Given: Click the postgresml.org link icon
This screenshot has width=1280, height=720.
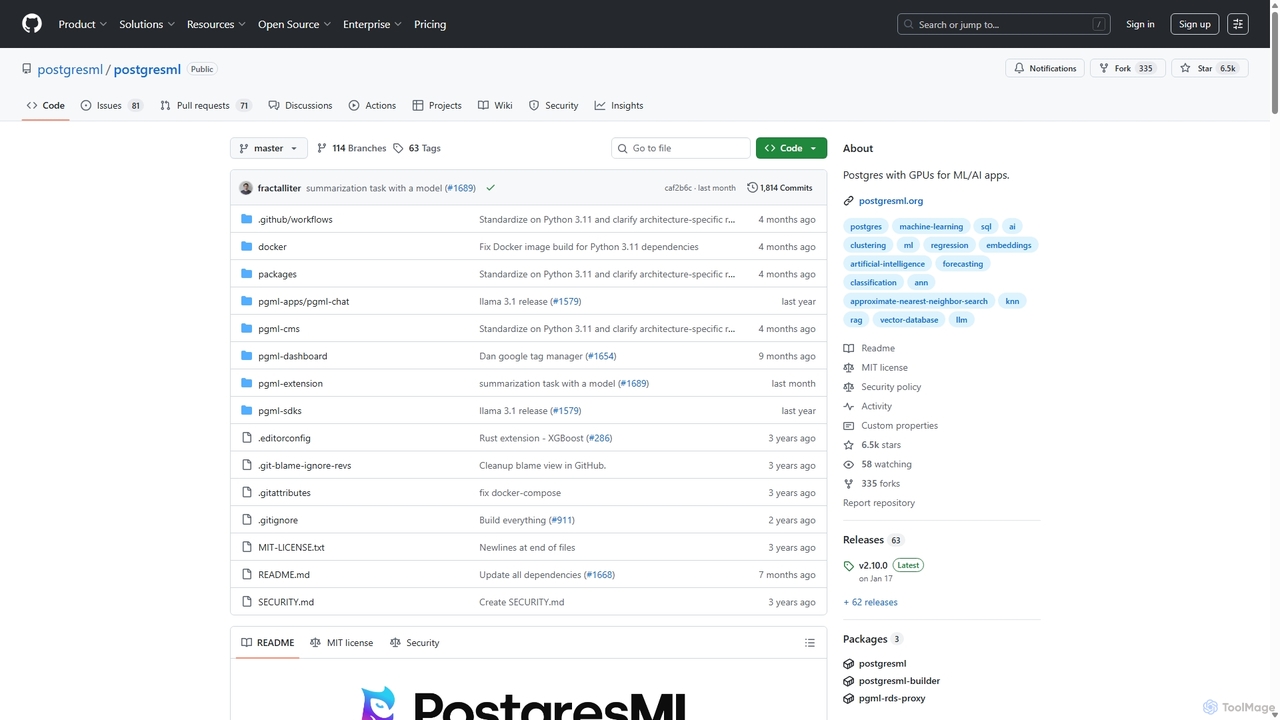Looking at the screenshot, I should click(848, 201).
